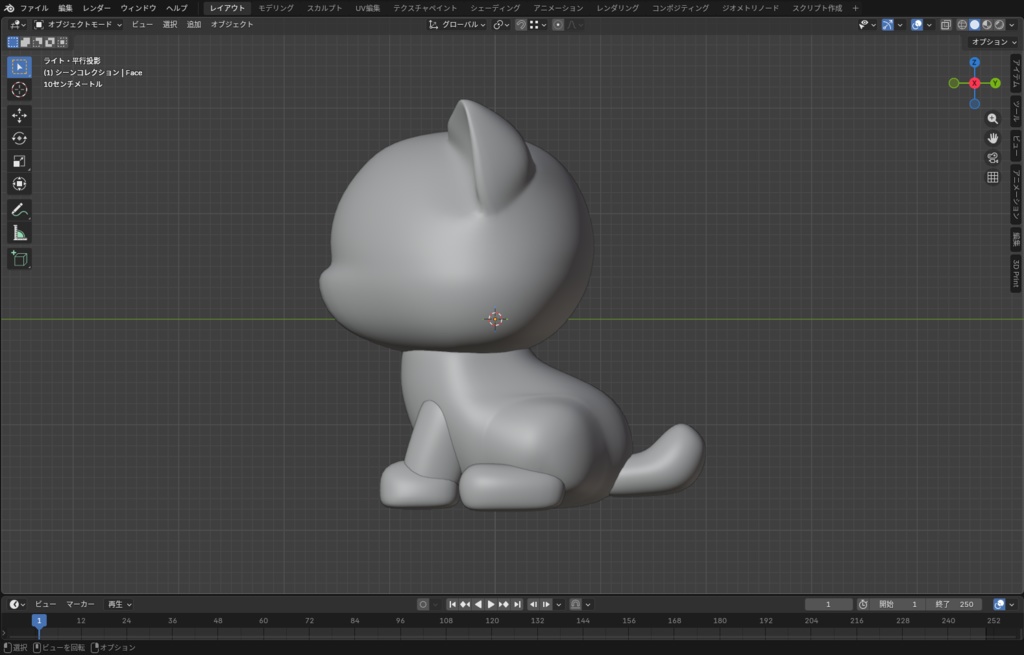This screenshot has width=1024, height=655.
Task: Toggle snapping with the magnet icon
Action: 522,25
